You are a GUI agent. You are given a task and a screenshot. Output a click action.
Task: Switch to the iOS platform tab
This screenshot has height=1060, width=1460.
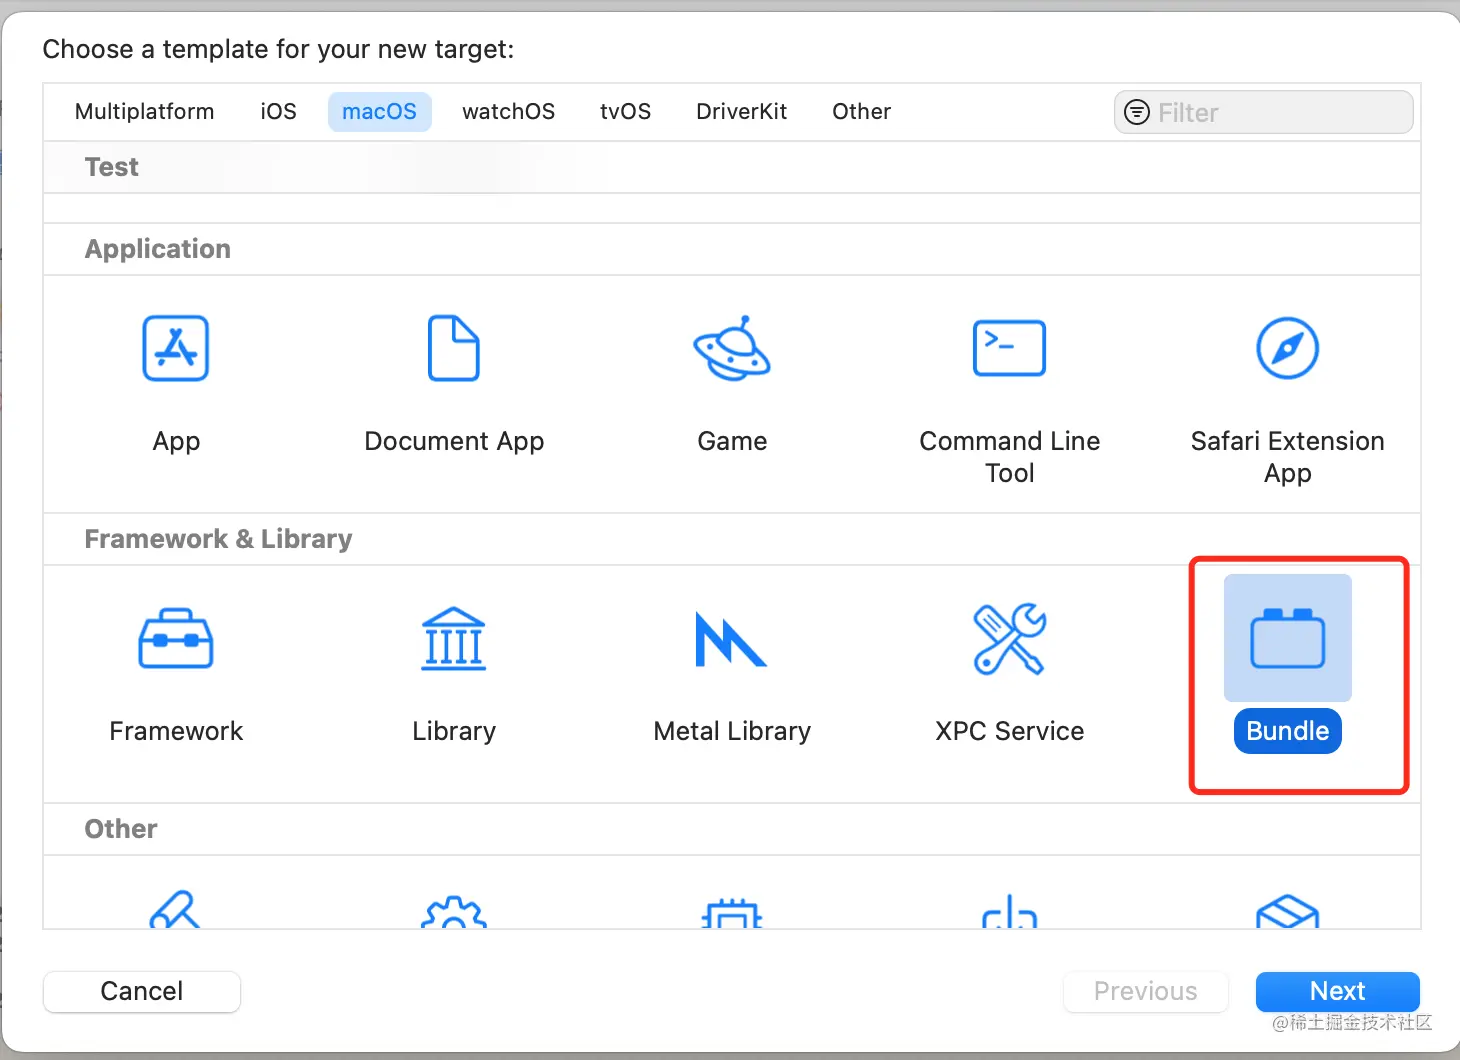pos(279,112)
